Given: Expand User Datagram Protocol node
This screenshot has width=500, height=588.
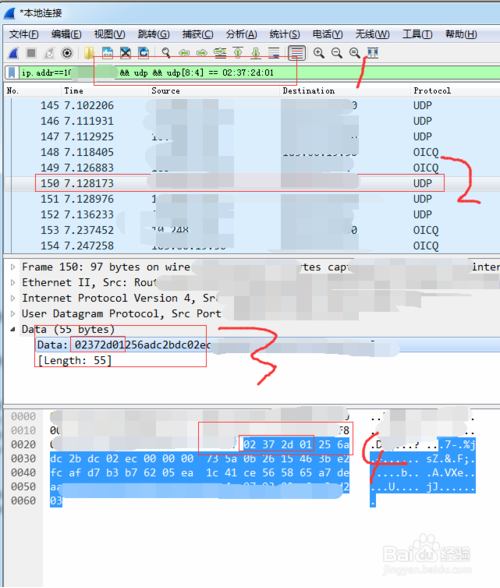Looking at the screenshot, I should point(13,314).
